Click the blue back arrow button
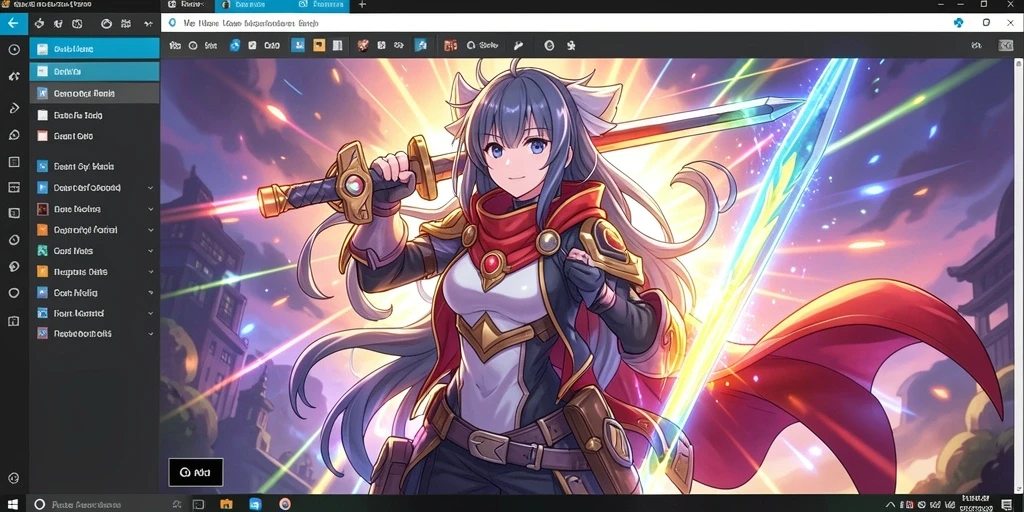 tap(14, 24)
